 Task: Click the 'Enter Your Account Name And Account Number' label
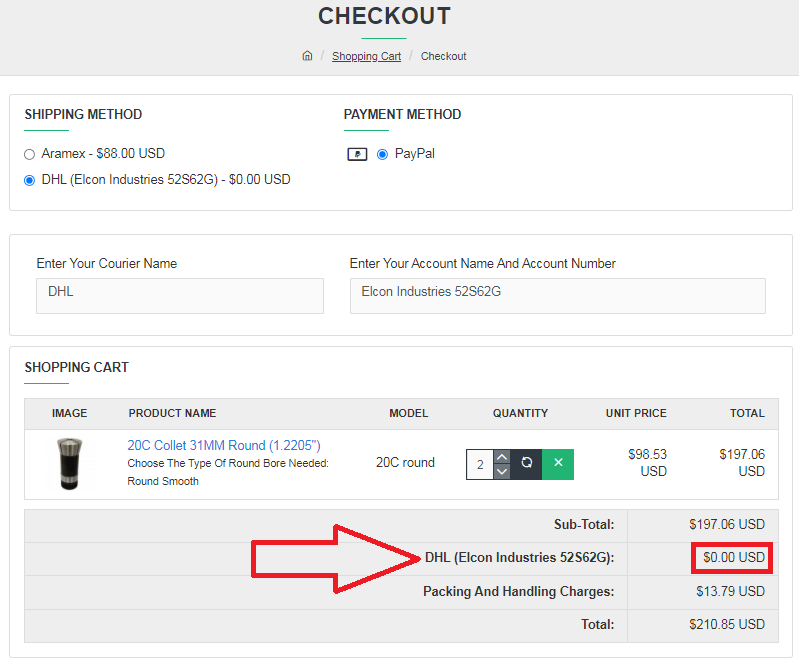click(483, 263)
